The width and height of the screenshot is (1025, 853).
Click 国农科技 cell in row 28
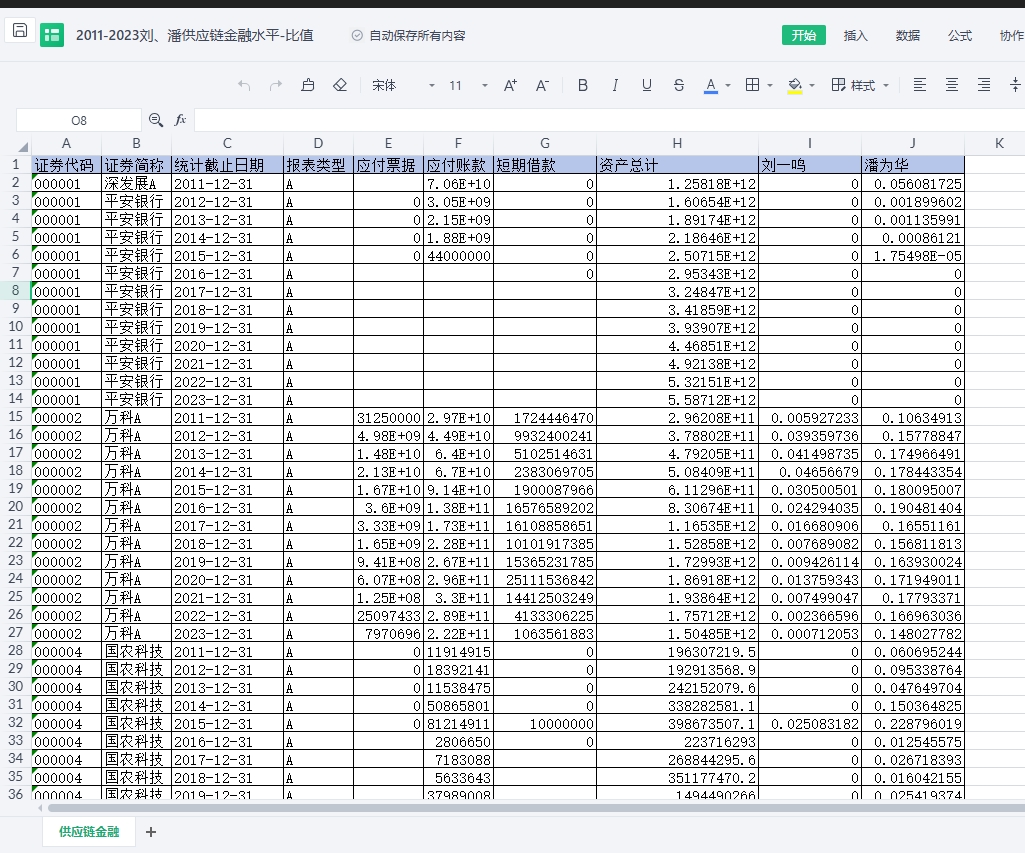136,652
